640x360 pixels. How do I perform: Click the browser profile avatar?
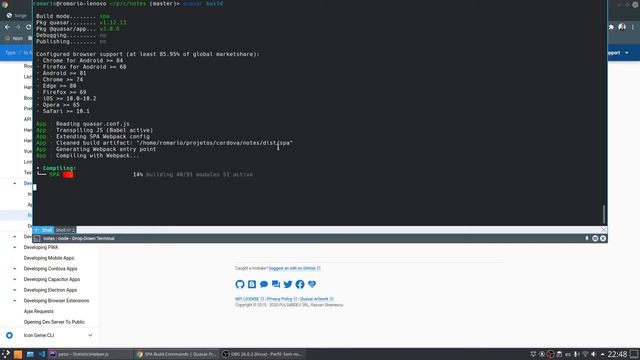click(622, 27)
